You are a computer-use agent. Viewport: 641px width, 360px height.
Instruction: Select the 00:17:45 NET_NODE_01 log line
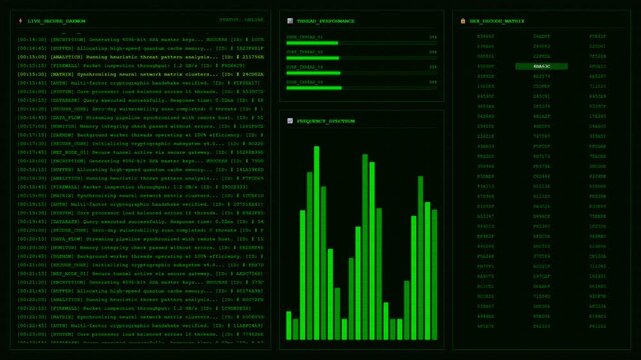click(x=141, y=152)
